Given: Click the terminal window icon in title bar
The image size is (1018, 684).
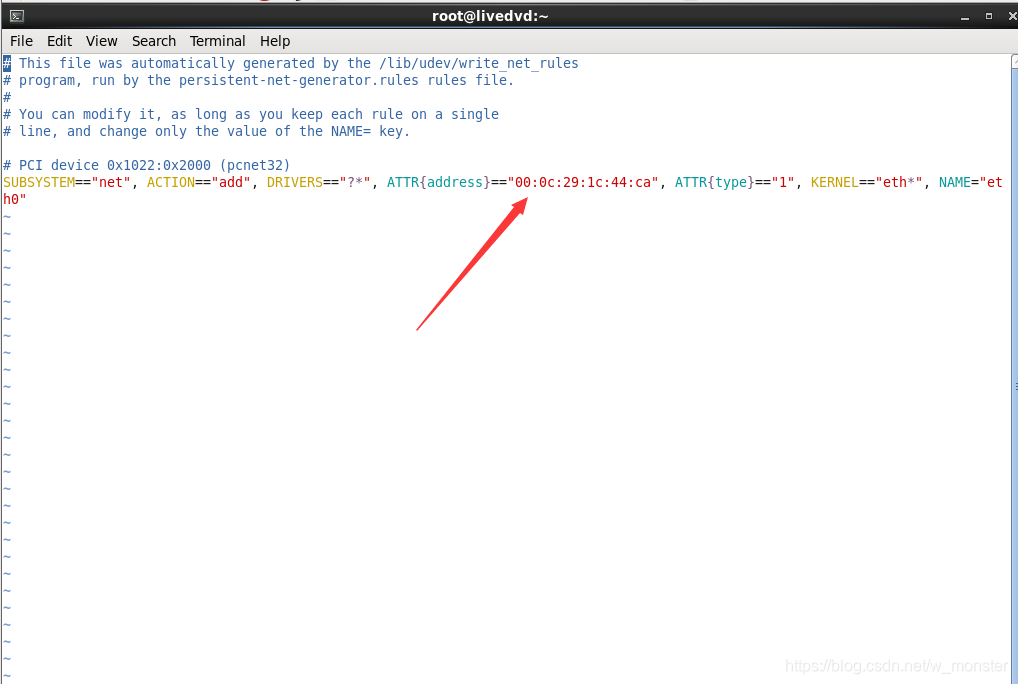Looking at the screenshot, I should 17,16.
